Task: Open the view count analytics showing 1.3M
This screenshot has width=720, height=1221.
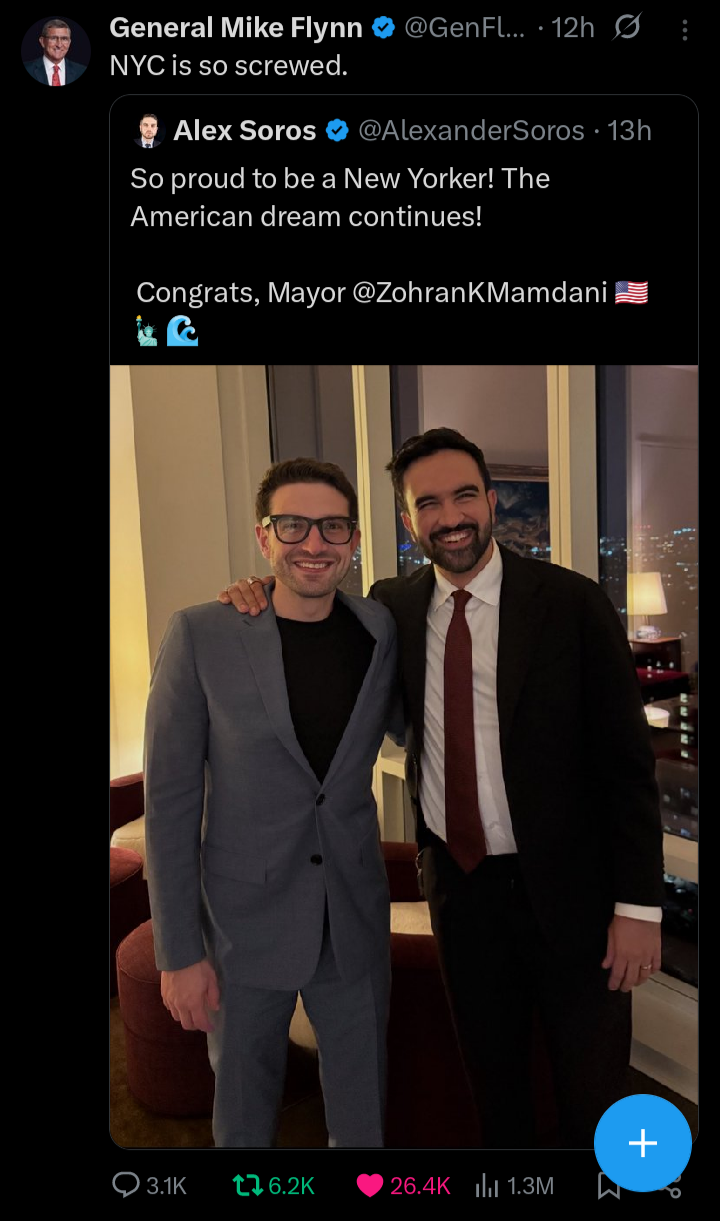Action: point(515,1186)
